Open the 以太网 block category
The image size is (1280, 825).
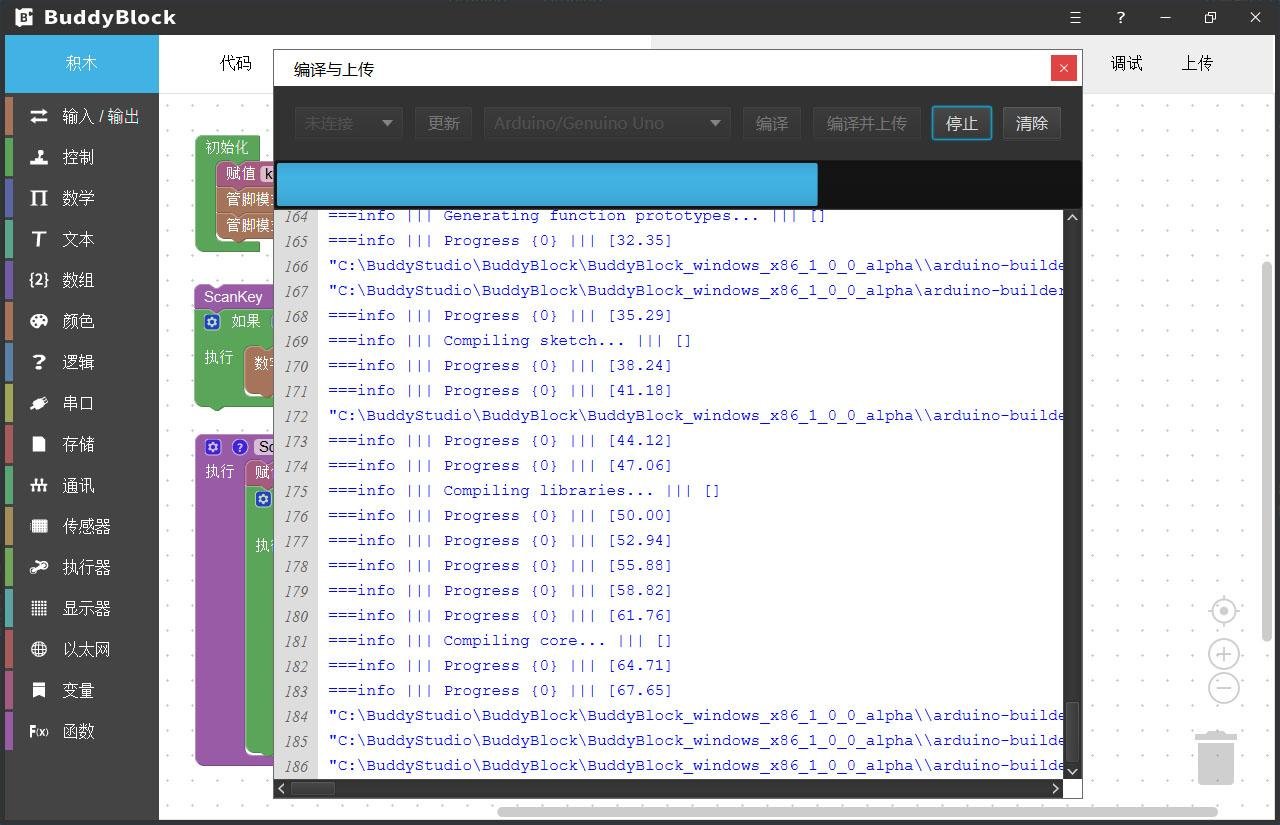pos(82,649)
